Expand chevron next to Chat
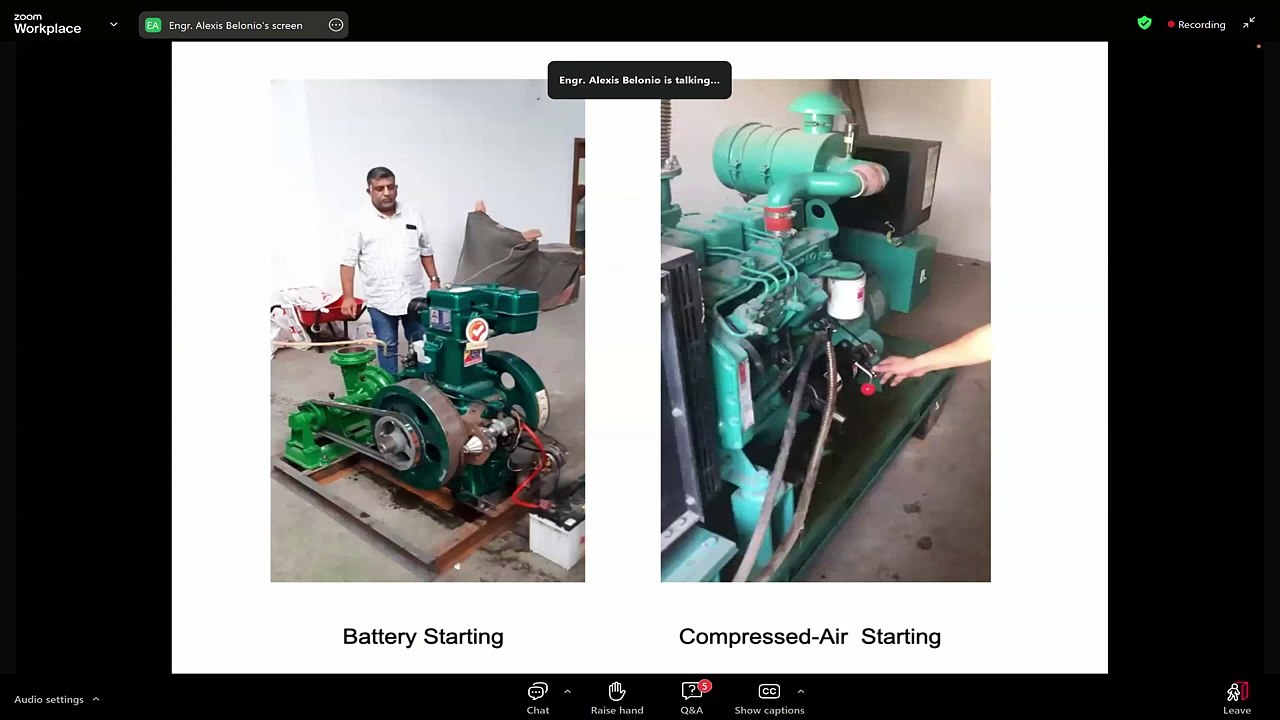 (x=567, y=691)
